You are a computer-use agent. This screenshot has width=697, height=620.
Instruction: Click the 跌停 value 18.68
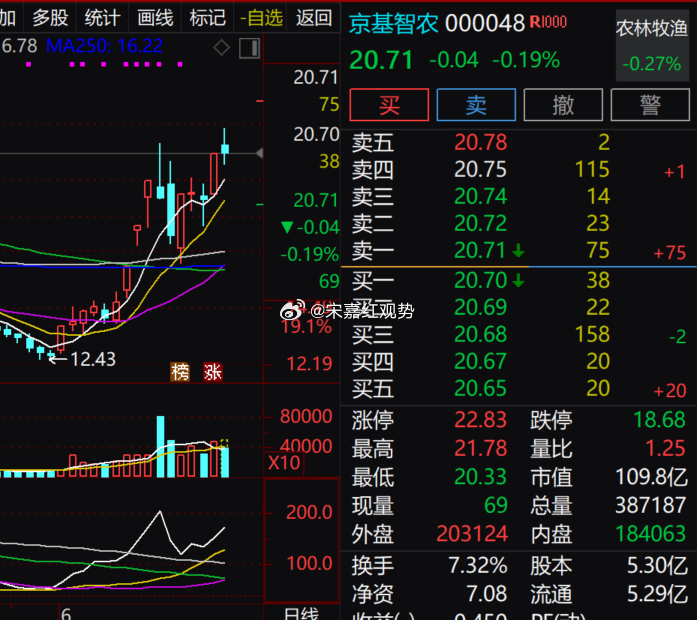659,420
